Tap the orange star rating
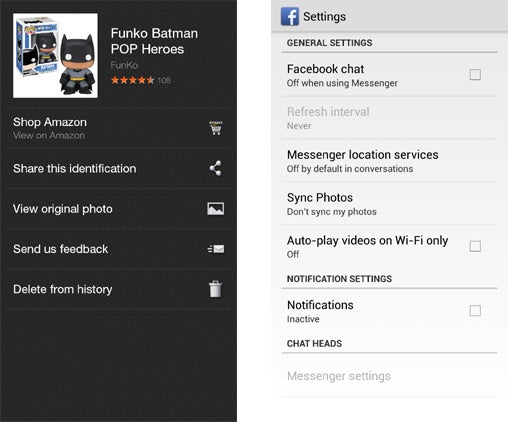This screenshot has width=508, height=422. [133, 80]
